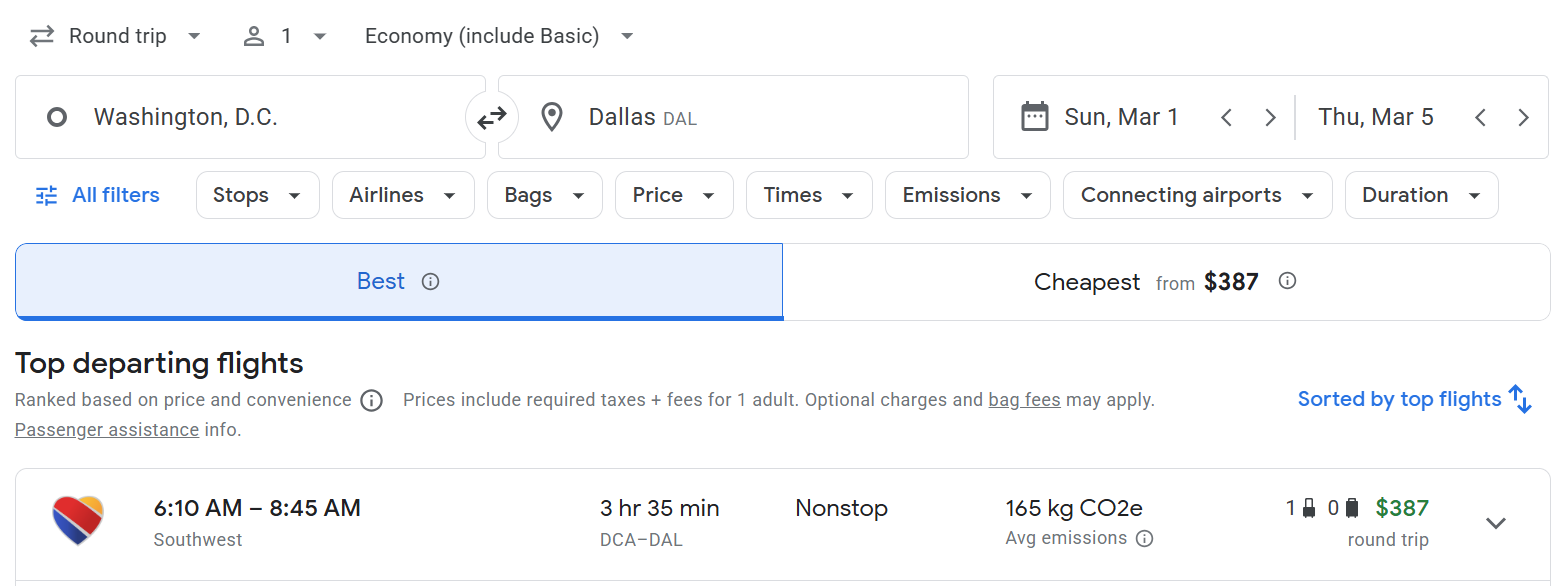Click Avg emissions info icon
The image size is (1566, 586).
click(x=1145, y=539)
